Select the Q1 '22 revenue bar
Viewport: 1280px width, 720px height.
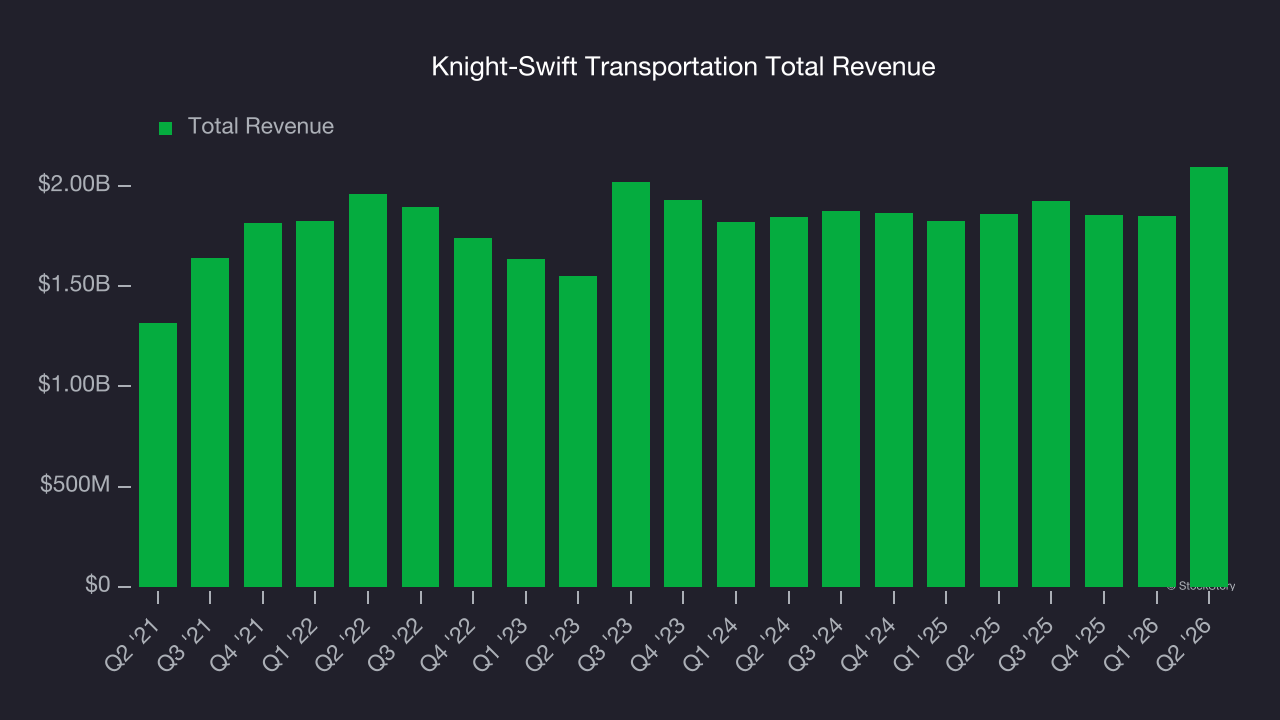coord(315,404)
